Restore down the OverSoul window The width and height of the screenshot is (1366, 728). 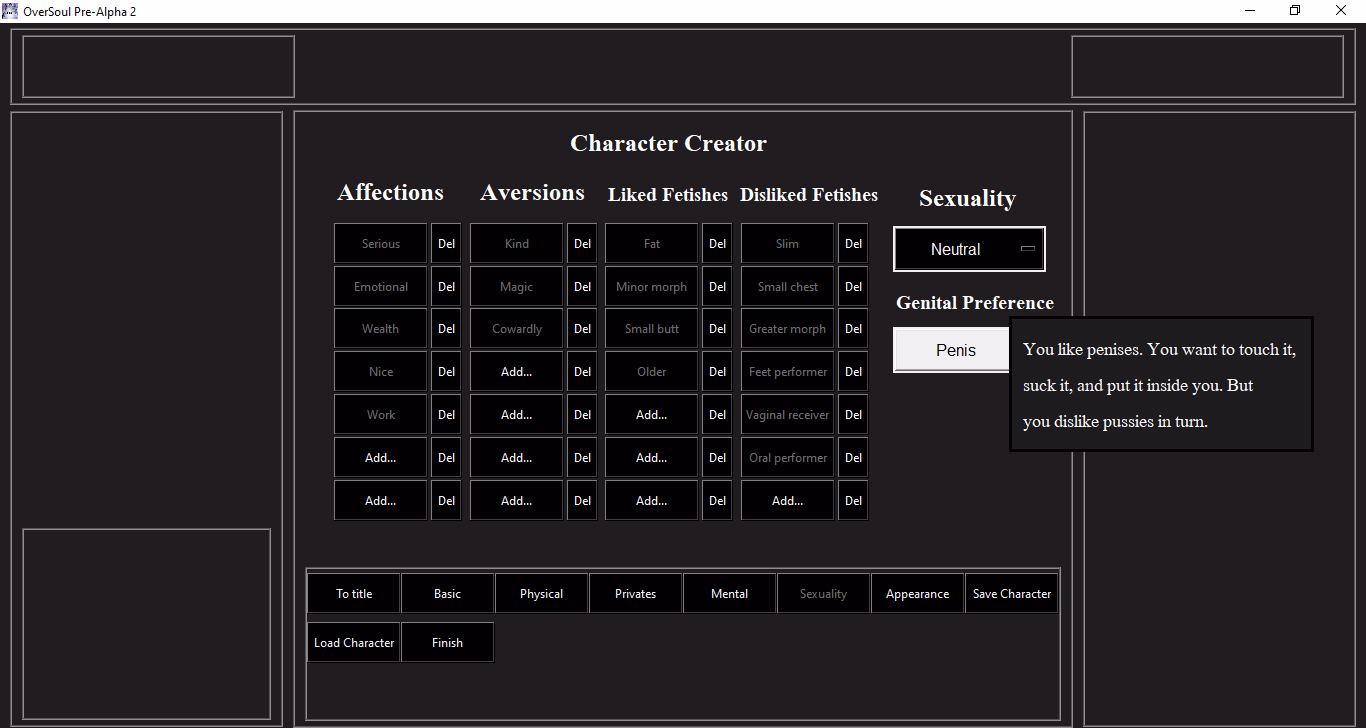point(1295,10)
